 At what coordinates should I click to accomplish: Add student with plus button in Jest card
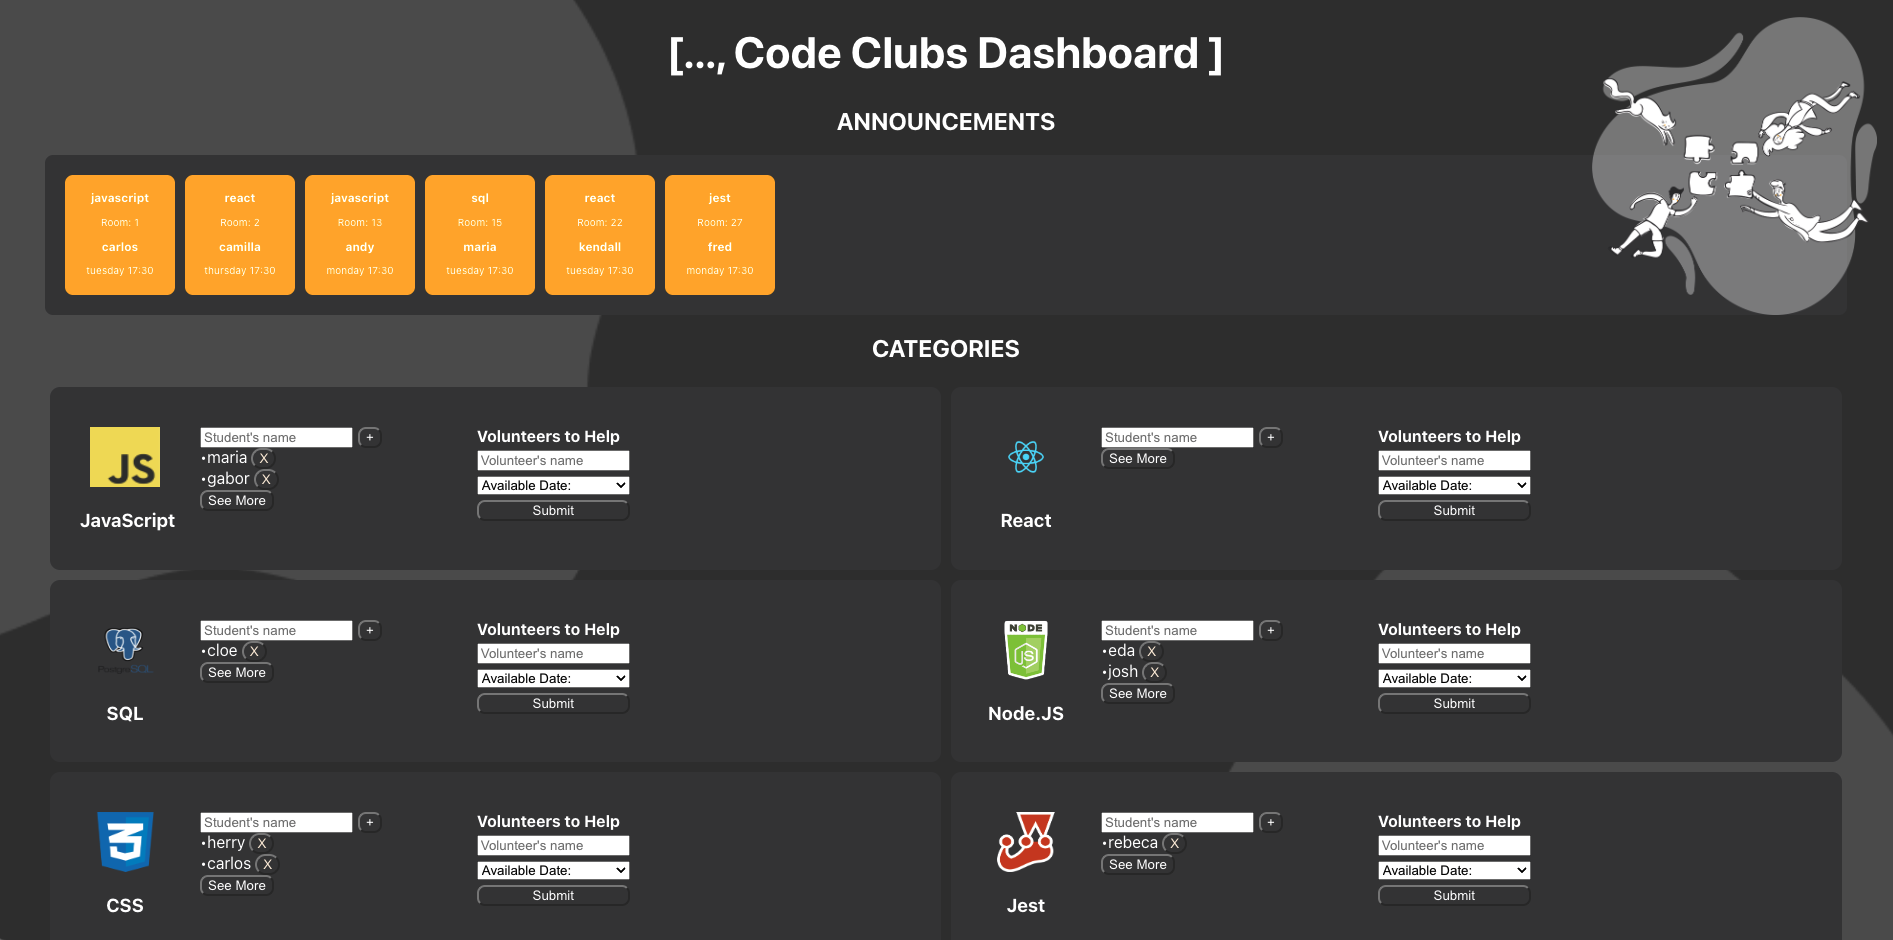point(1271,822)
